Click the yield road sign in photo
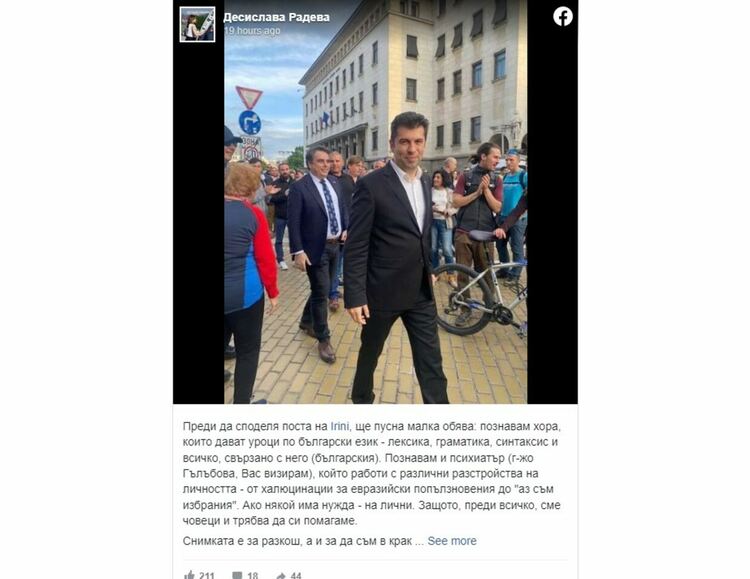The image size is (750, 579). point(249,97)
